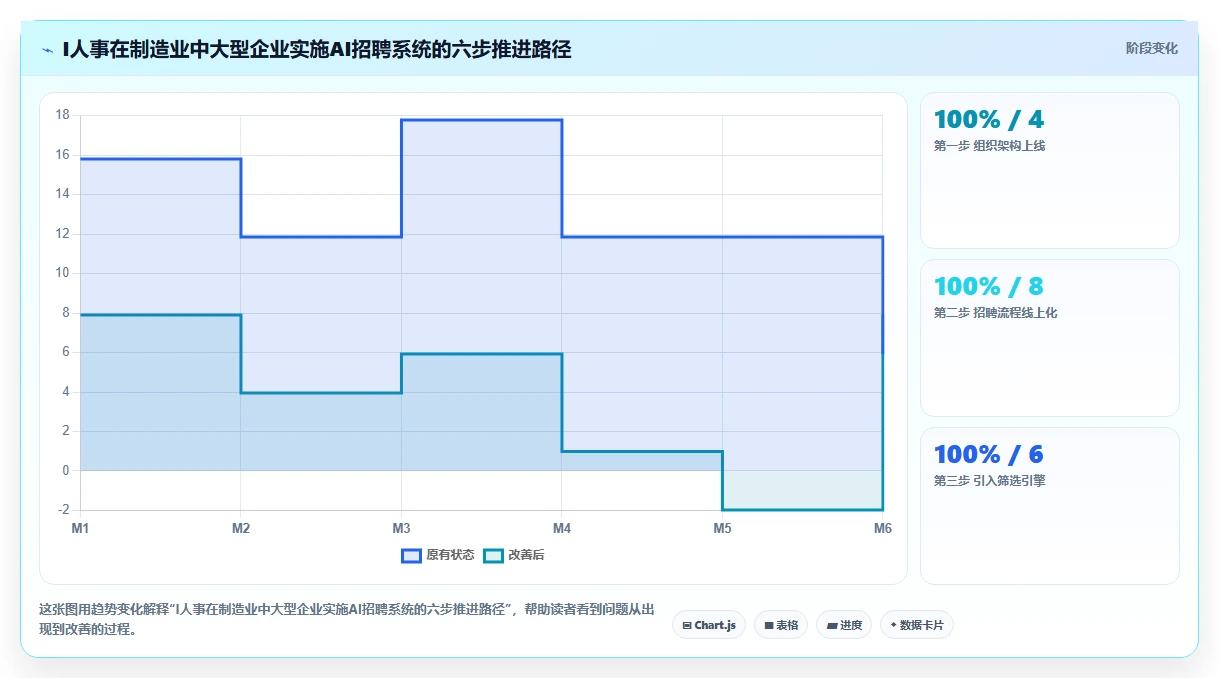
Task: Click the 18 y-axis tick label
Action: [63, 115]
